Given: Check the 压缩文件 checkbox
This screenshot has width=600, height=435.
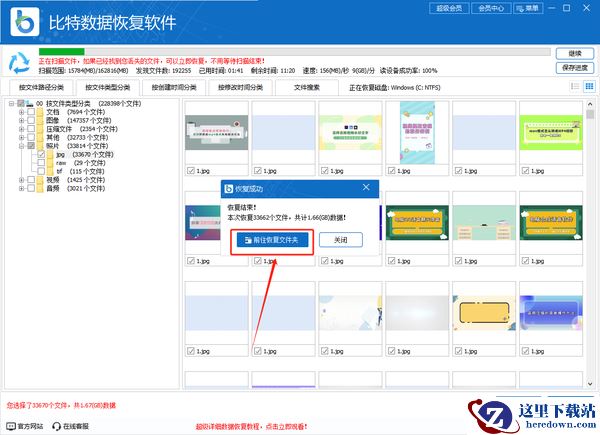Looking at the screenshot, I should (x=31, y=129).
